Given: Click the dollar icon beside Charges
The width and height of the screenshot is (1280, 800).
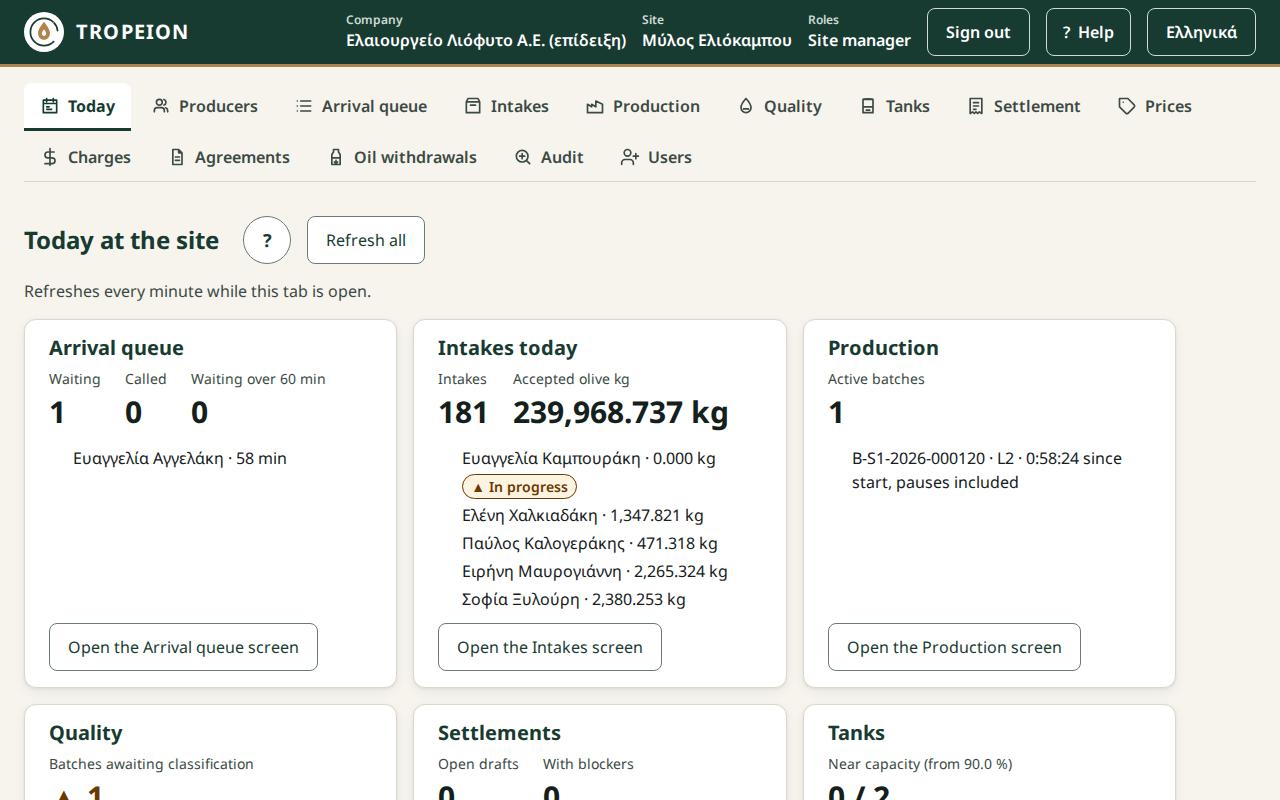Looking at the screenshot, I should 50,157.
